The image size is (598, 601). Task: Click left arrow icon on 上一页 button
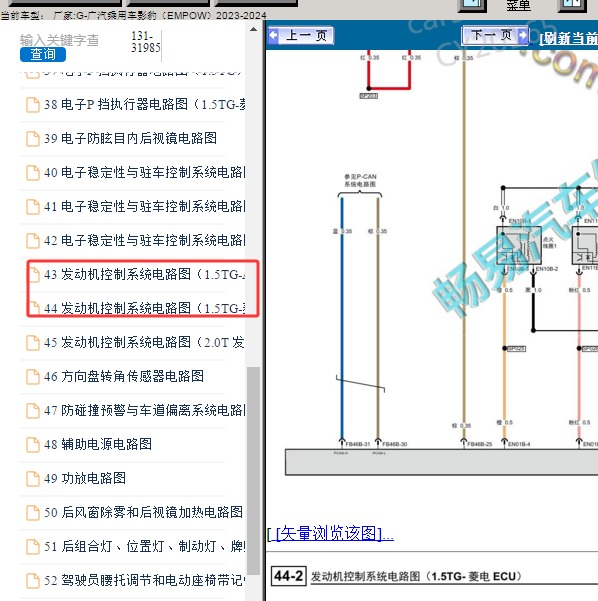pyautogui.click(x=274, y=35)
